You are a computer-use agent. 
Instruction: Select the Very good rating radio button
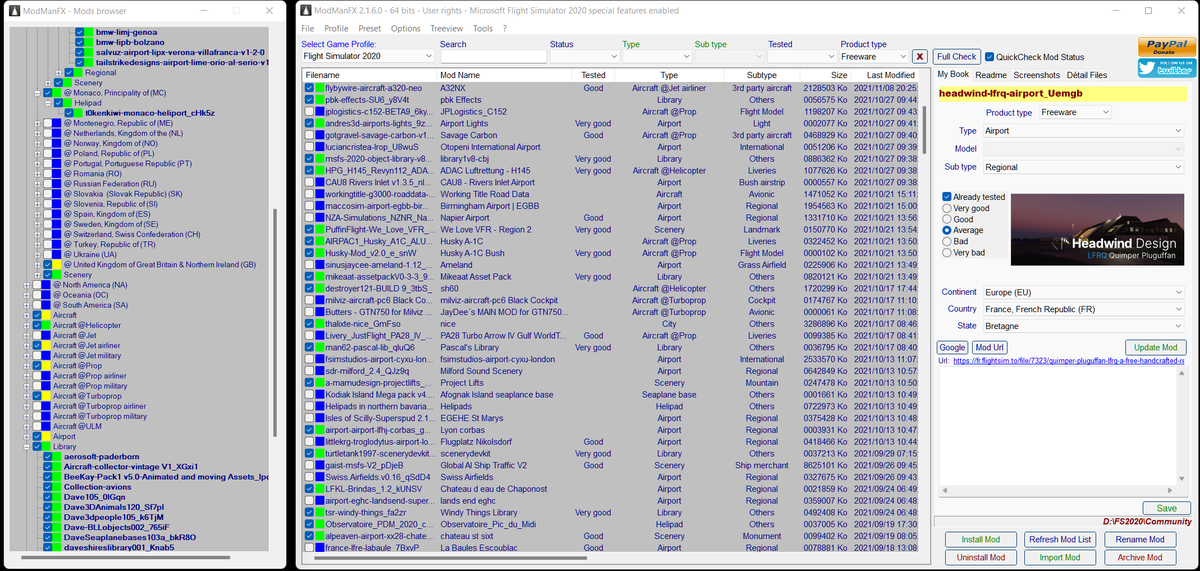coord(948,208)
